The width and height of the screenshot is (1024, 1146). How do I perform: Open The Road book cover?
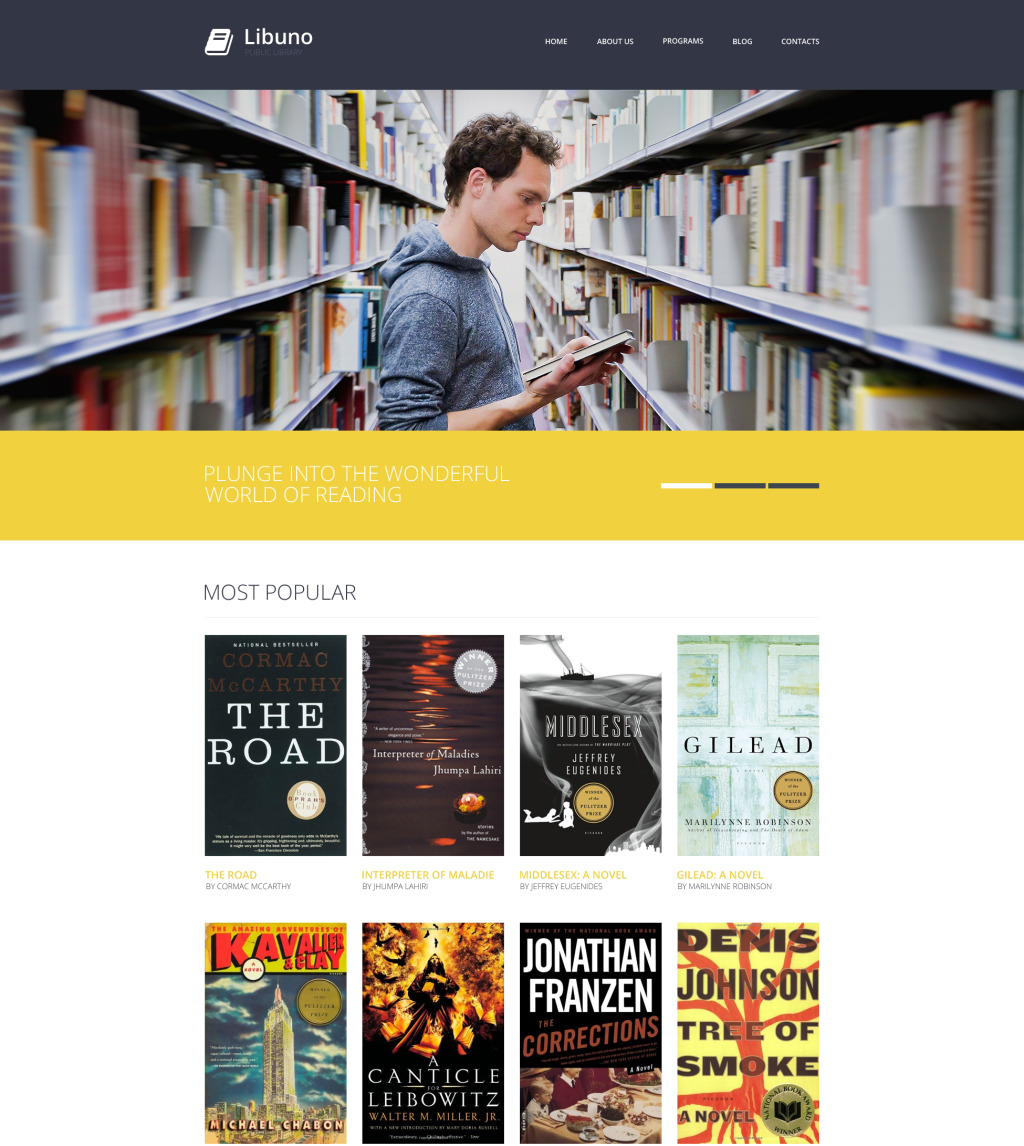(x=276, y=745)
